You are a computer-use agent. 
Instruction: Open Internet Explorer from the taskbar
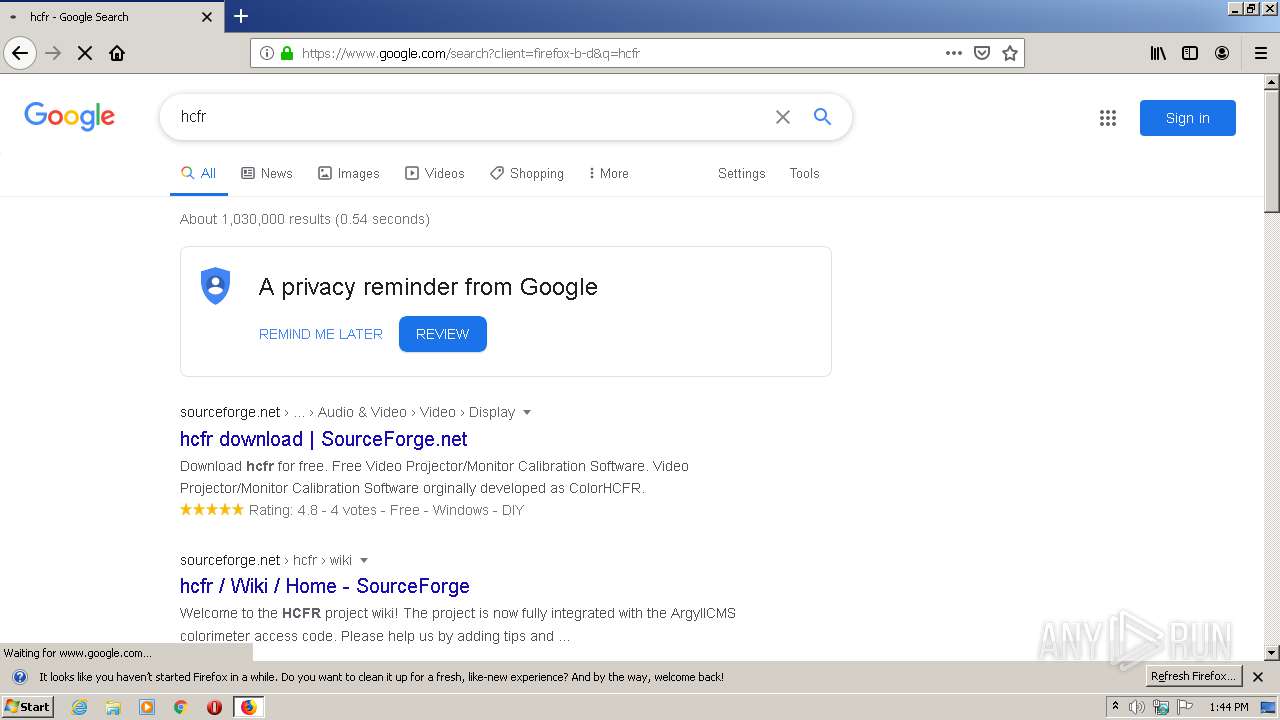point(79,707)
